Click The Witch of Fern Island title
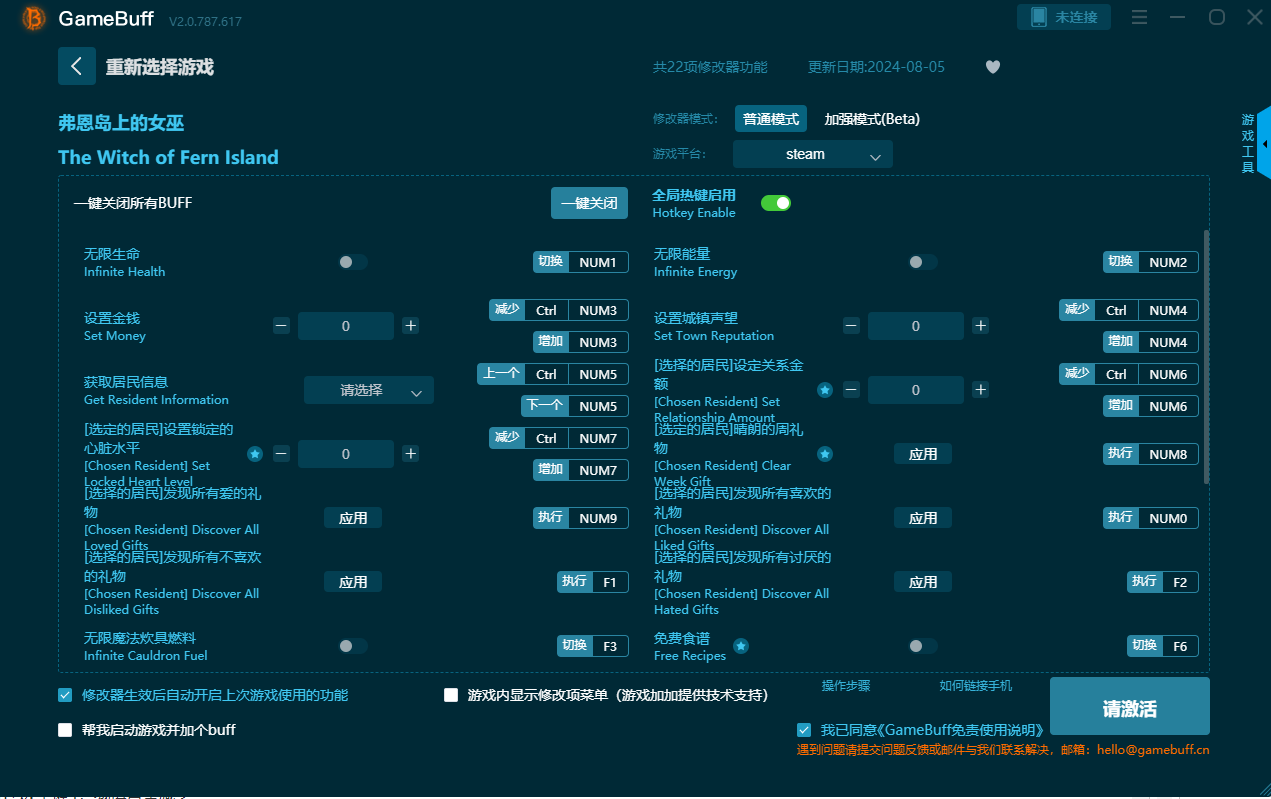 click(x=168, y=157)
